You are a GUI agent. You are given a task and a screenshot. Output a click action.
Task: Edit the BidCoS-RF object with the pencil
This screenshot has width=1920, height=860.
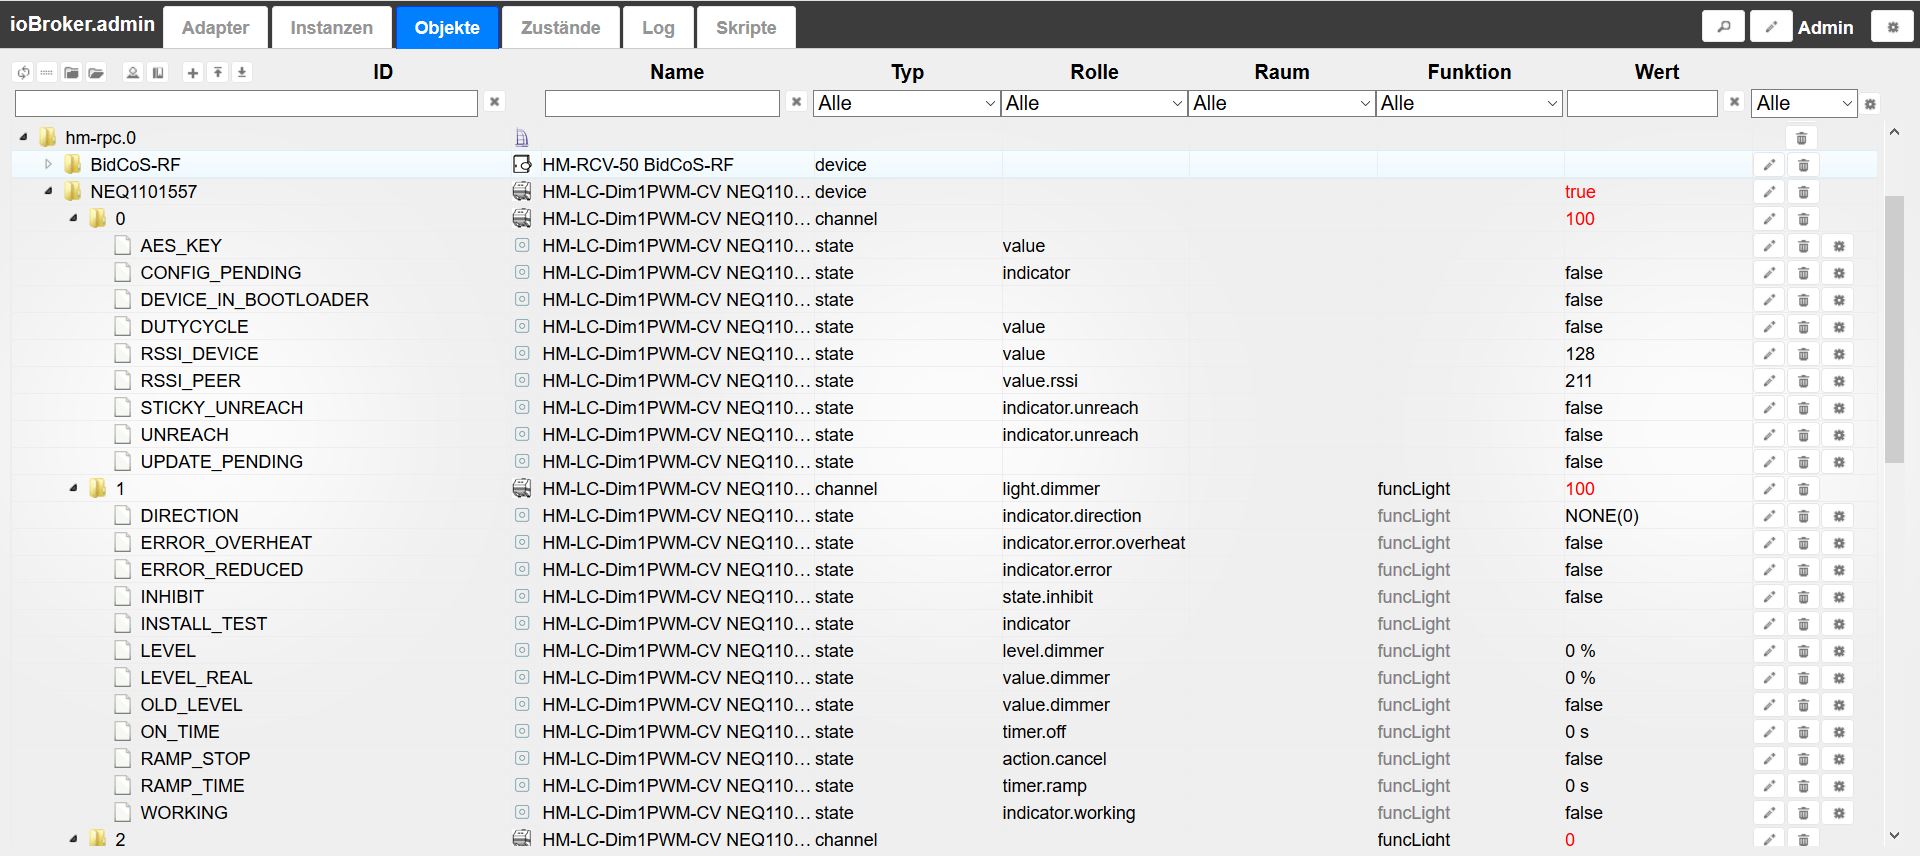[1769, 165]
